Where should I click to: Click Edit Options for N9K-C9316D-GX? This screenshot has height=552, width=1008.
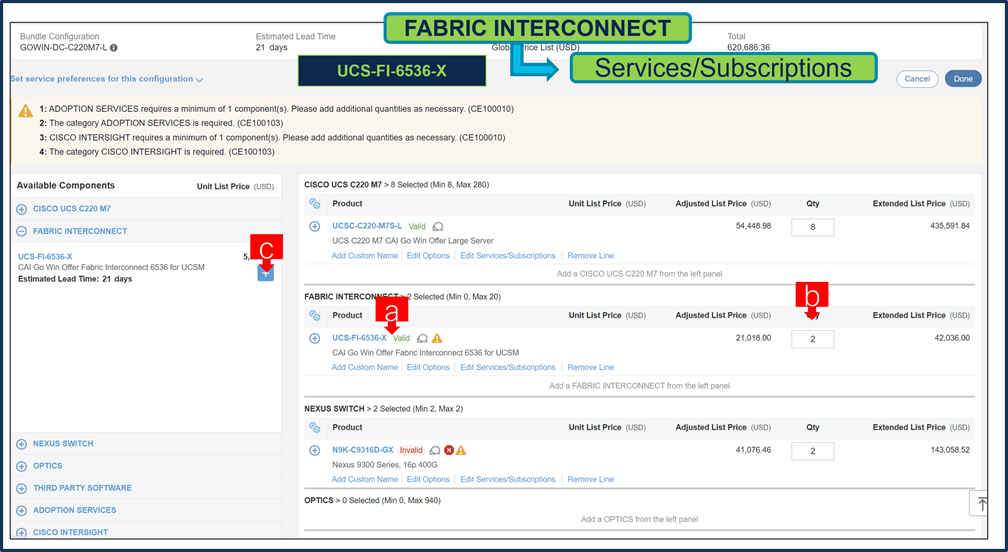428,479
